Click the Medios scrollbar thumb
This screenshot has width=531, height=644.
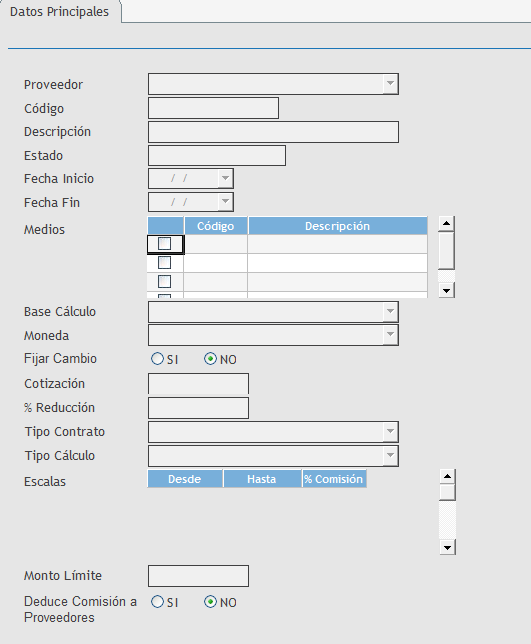pyautogui.click(x=446, y=251)
